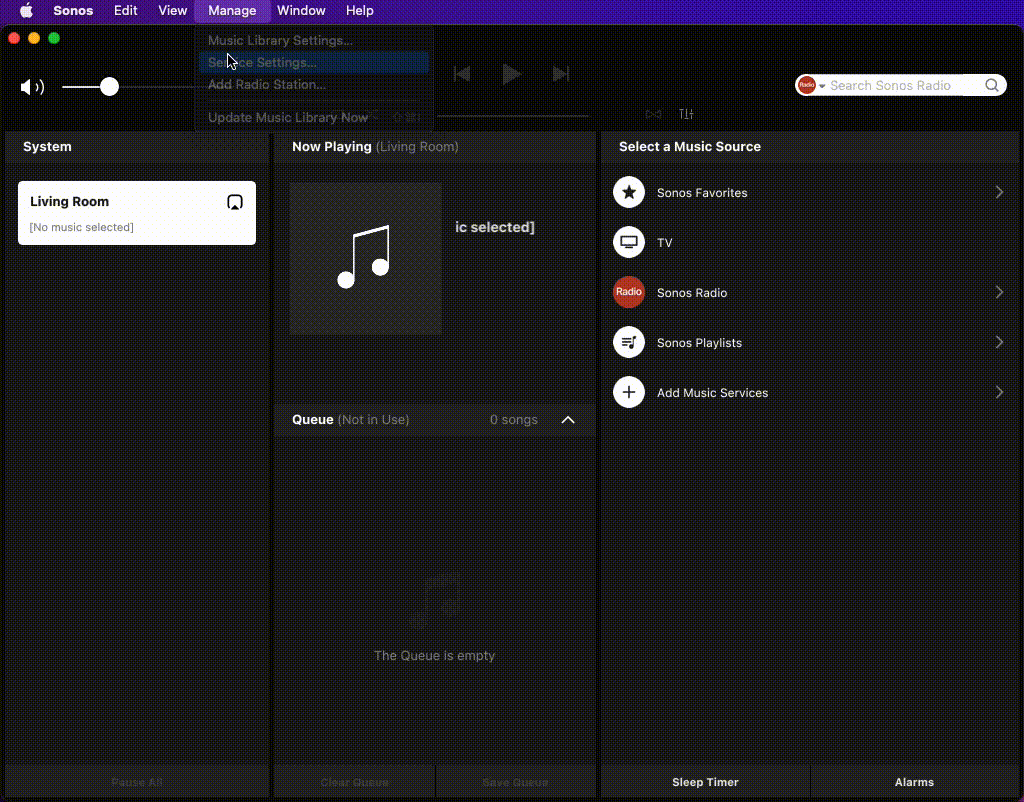Viewport: 1024px width, 802px height.
Task: Click the Add Music Services plus icon
Action: (629, 393)
